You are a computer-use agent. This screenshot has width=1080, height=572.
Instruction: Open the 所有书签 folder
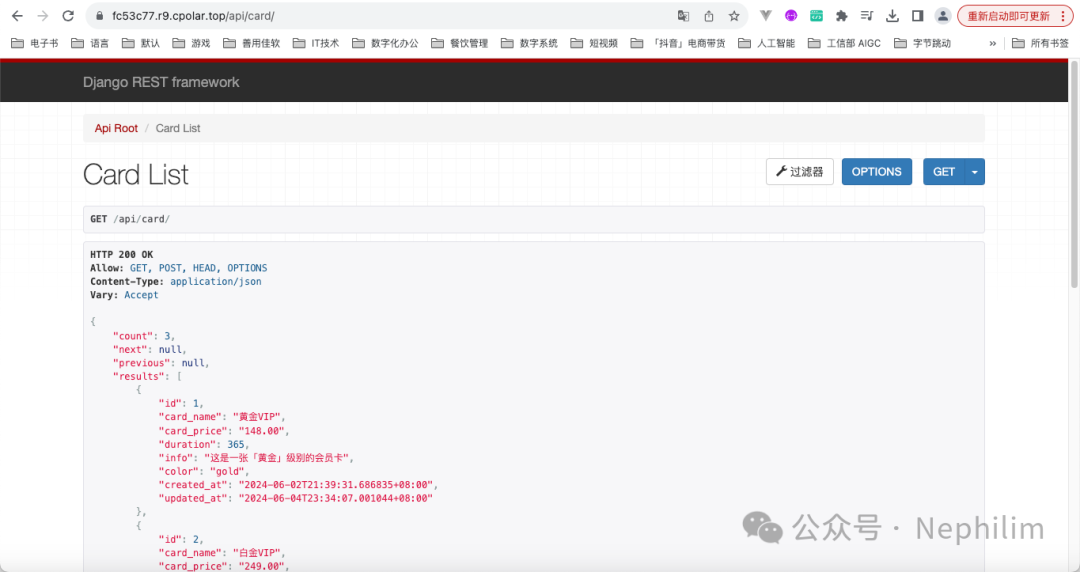[1040, 43]
